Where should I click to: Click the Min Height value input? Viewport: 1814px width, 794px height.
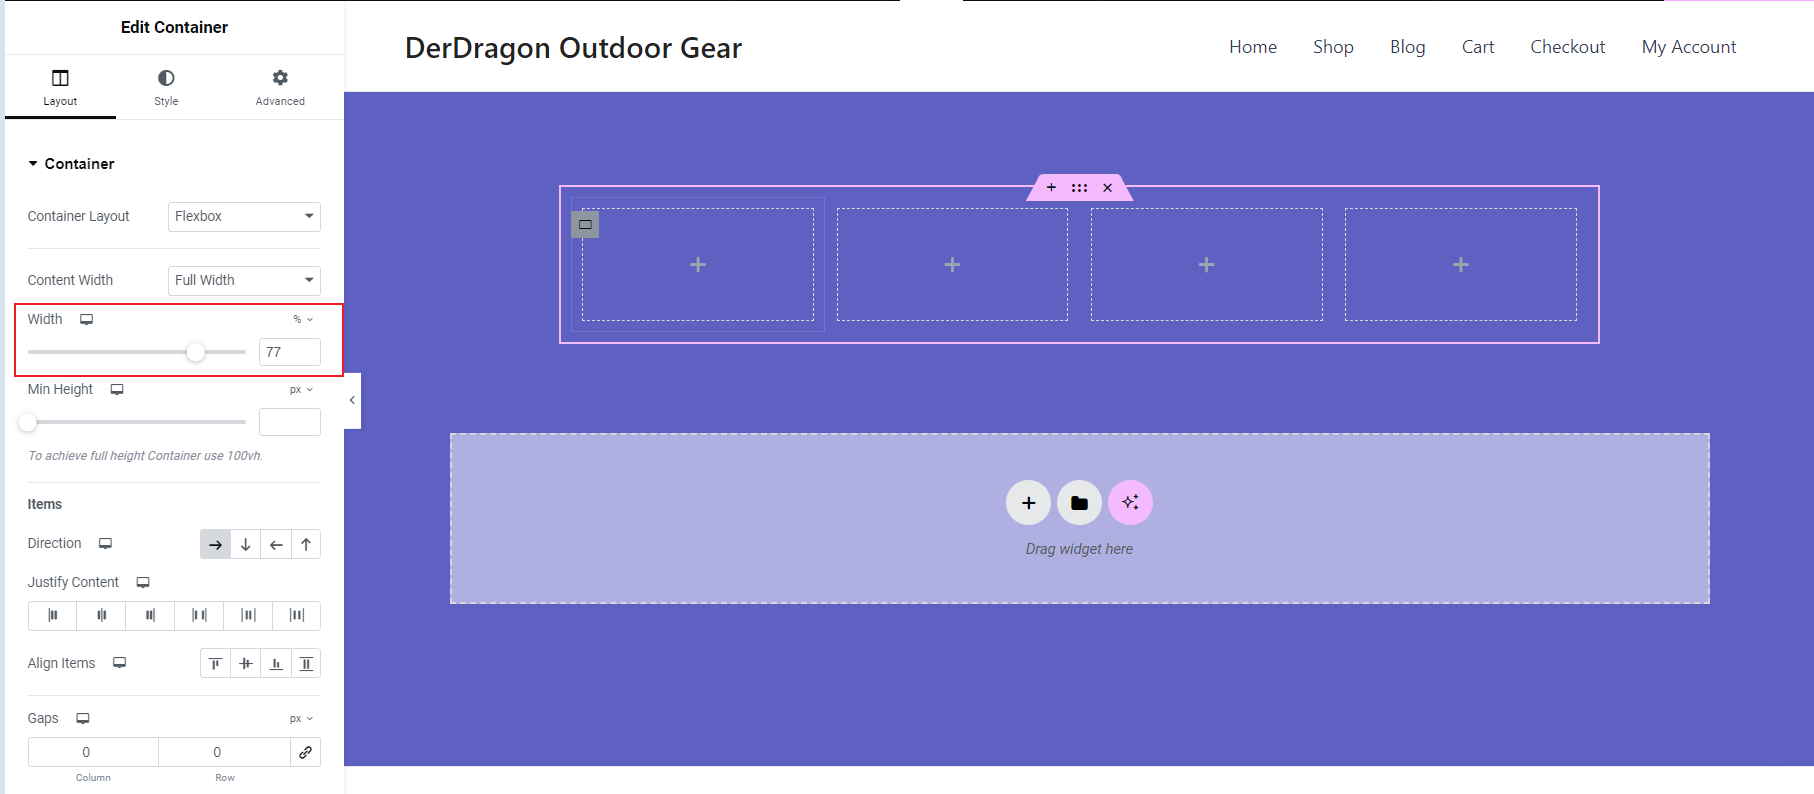click(290, 422)
